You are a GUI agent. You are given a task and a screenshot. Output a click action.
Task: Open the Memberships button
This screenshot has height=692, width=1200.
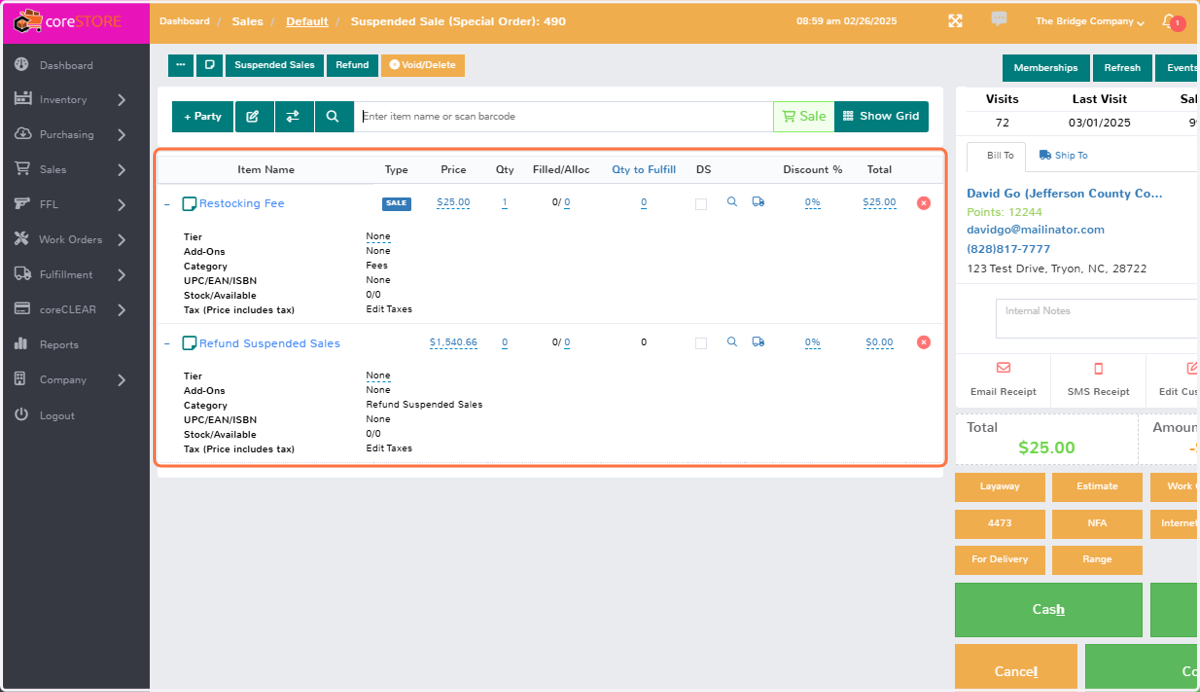1046,68
